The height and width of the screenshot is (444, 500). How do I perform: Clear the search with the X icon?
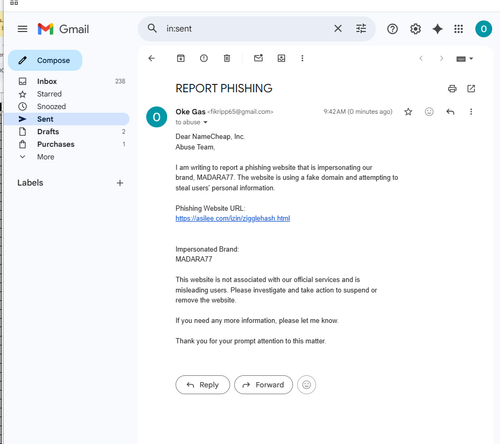338,29
